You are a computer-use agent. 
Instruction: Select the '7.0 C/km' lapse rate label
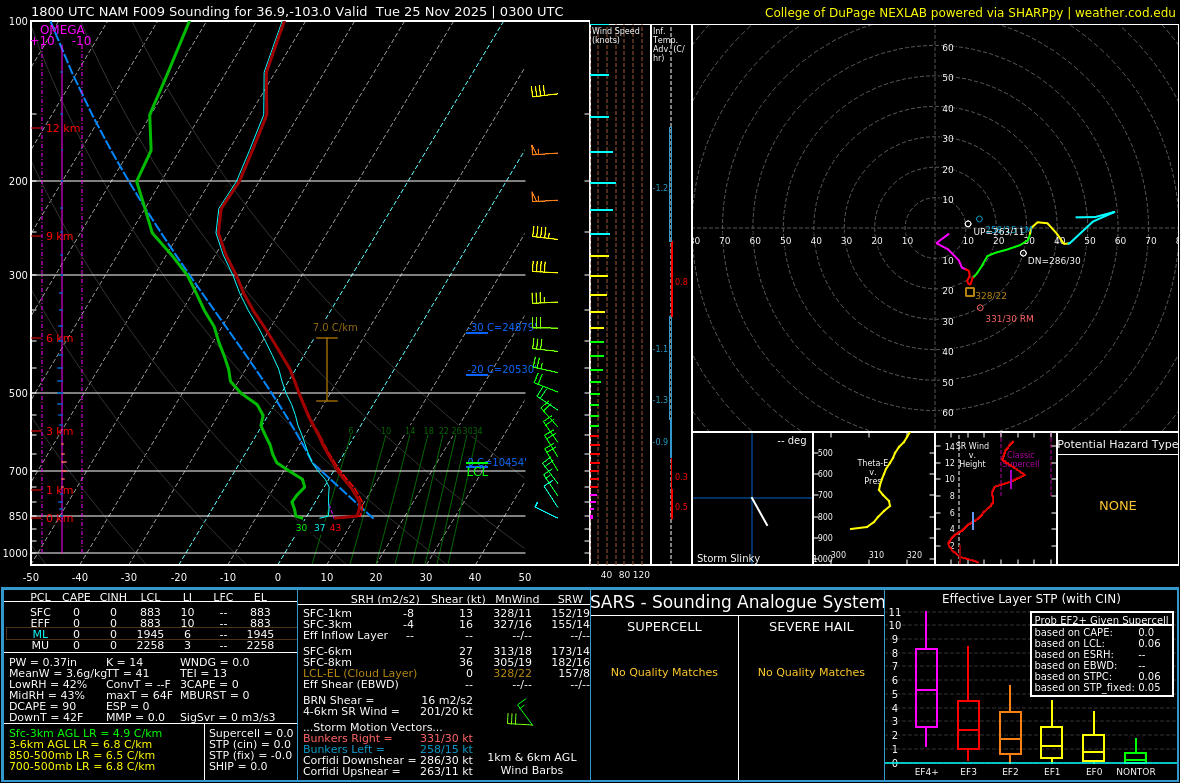point(335,328)
